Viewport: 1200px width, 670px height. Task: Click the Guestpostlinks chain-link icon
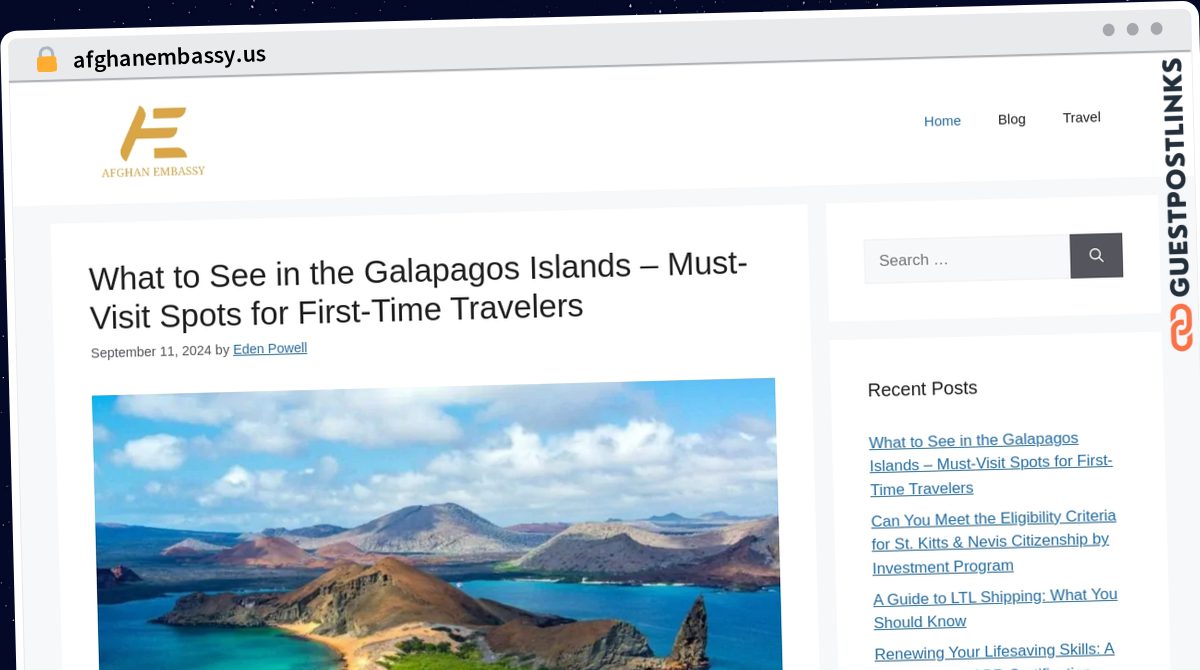1181,328
